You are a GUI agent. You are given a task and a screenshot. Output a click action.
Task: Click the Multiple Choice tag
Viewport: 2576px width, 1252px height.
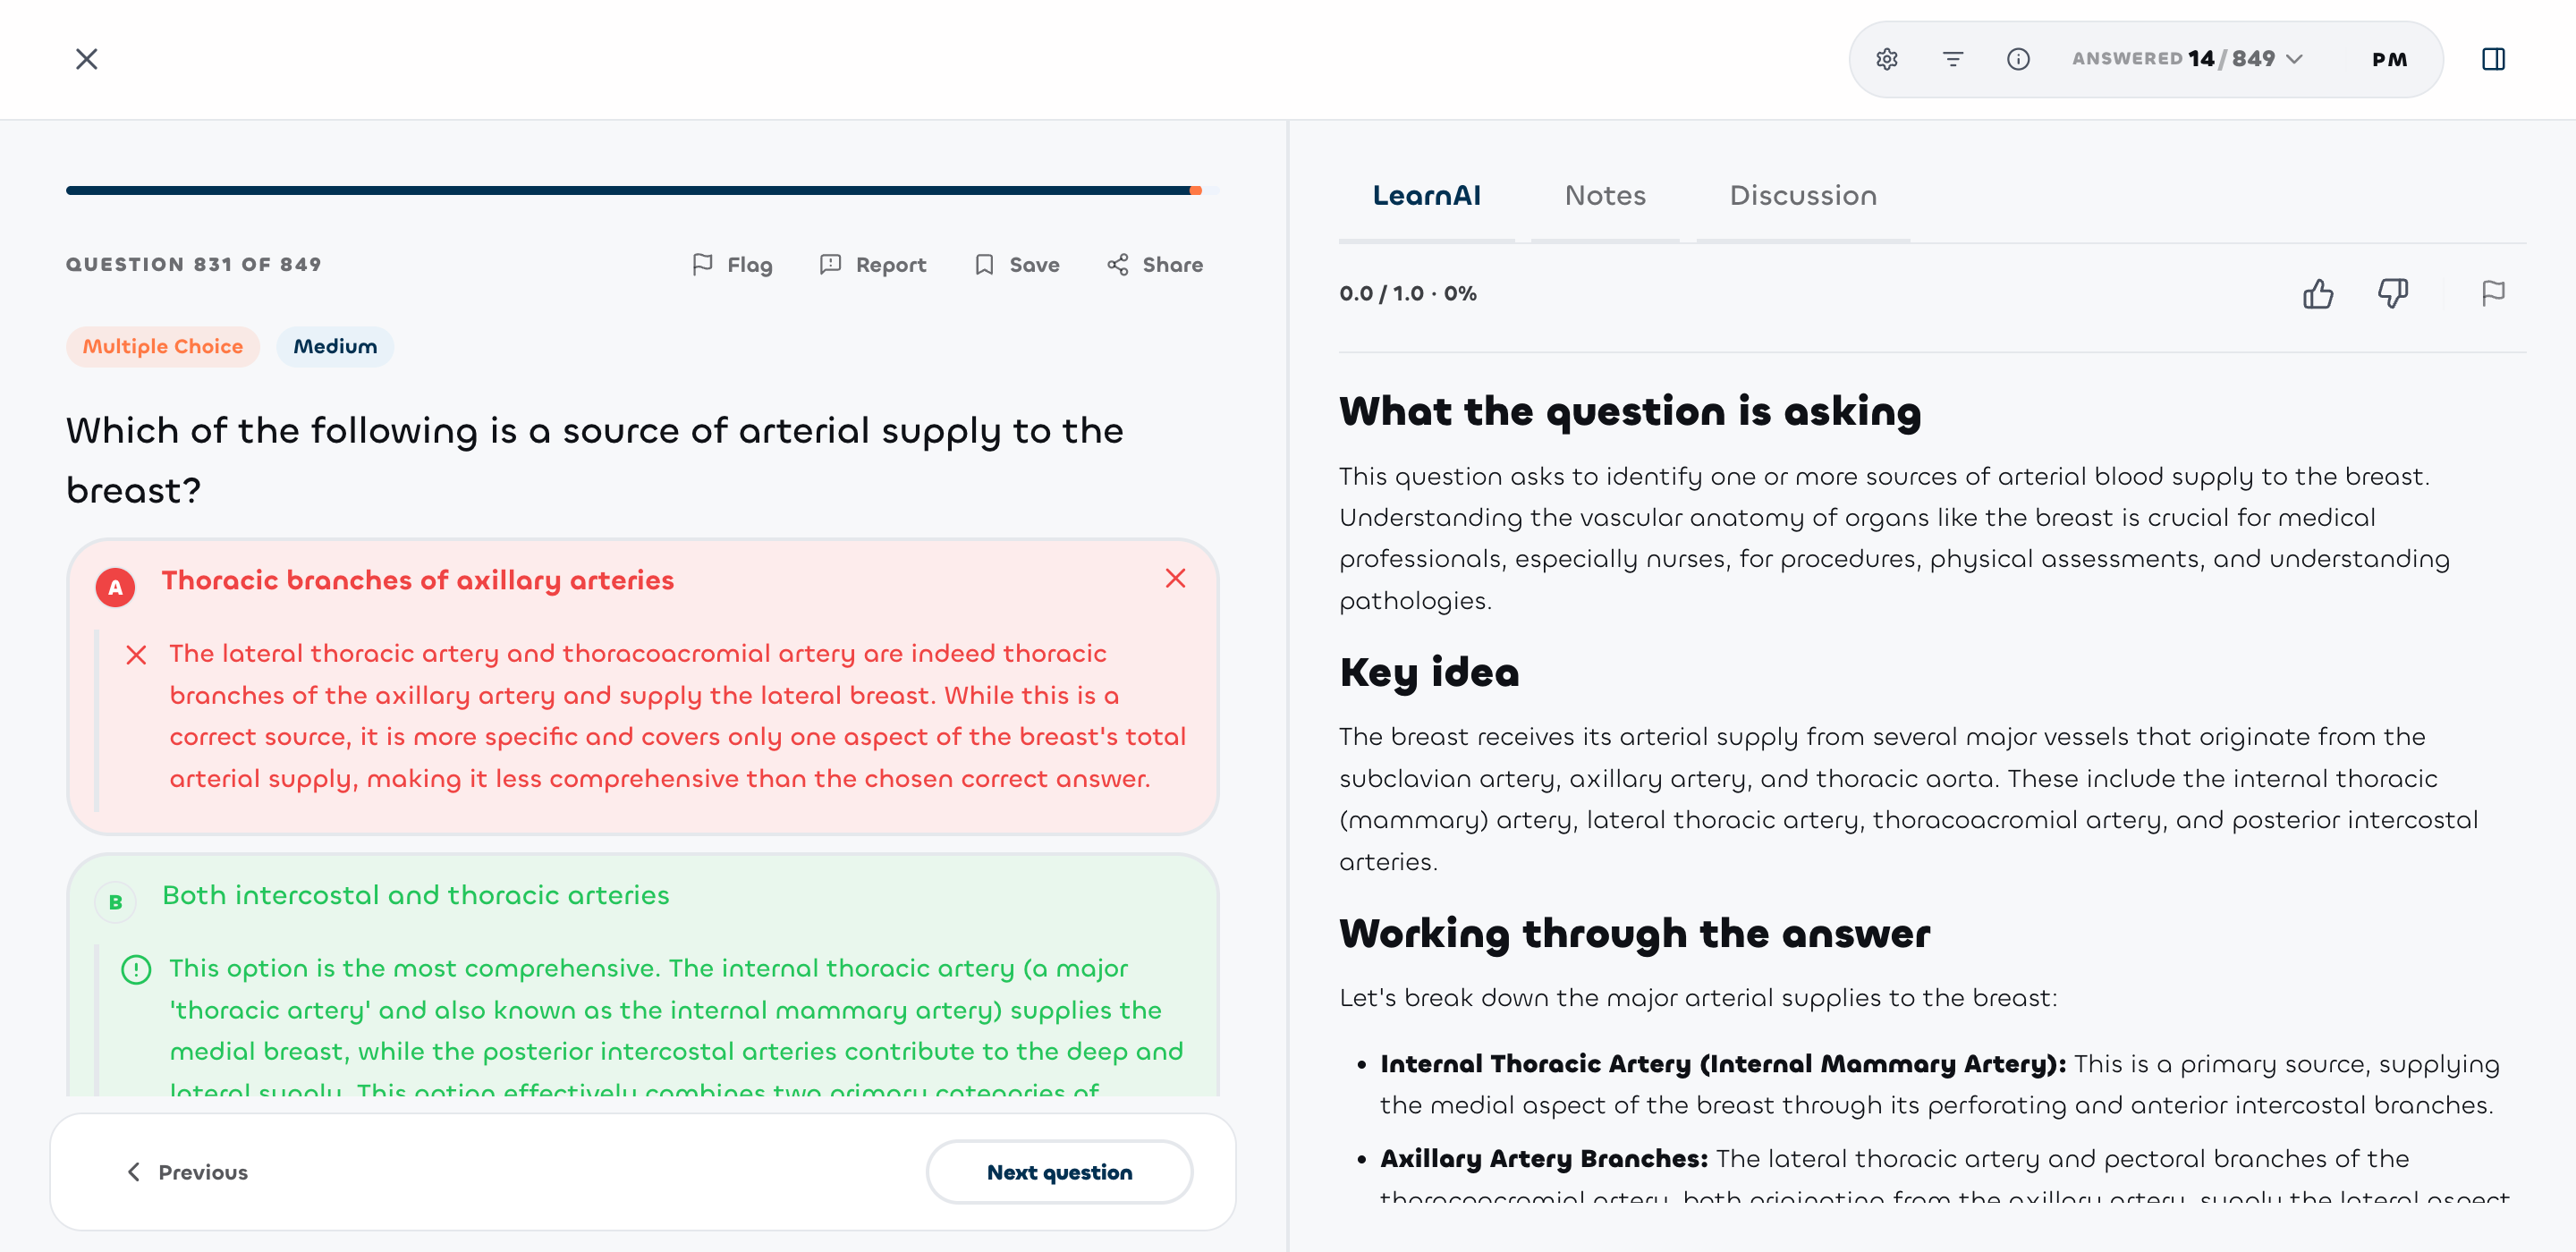click(x=163, y=347)
